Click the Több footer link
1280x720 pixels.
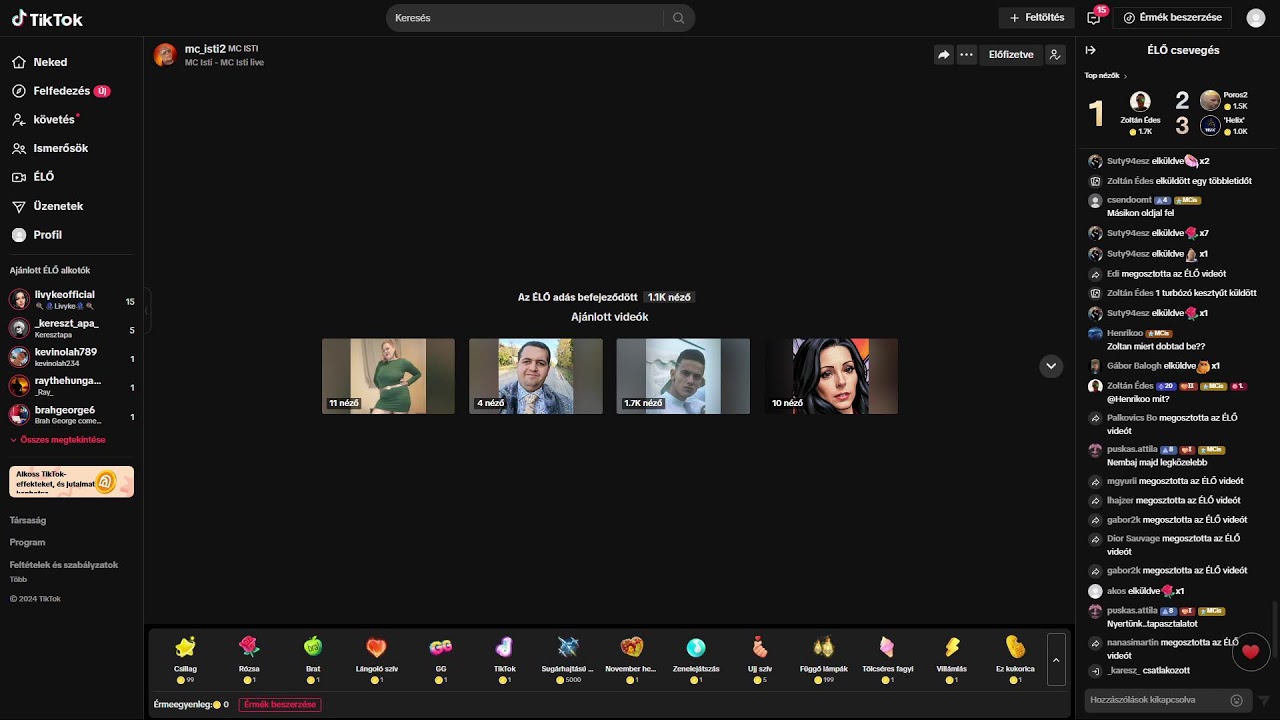pos(18,579)
